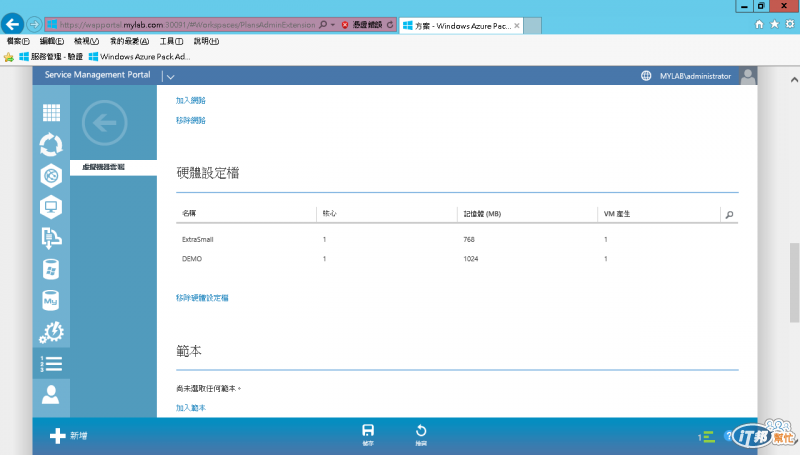Open the 說明(H) menu
This screenshot has width=800, height=455.
click(x=206, y=41)
